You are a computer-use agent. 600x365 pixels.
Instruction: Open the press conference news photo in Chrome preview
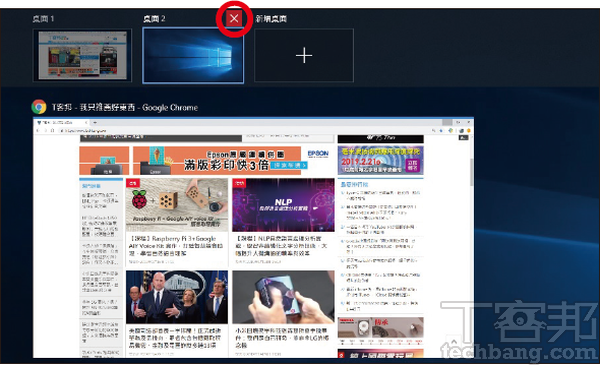tap(177, 297)
